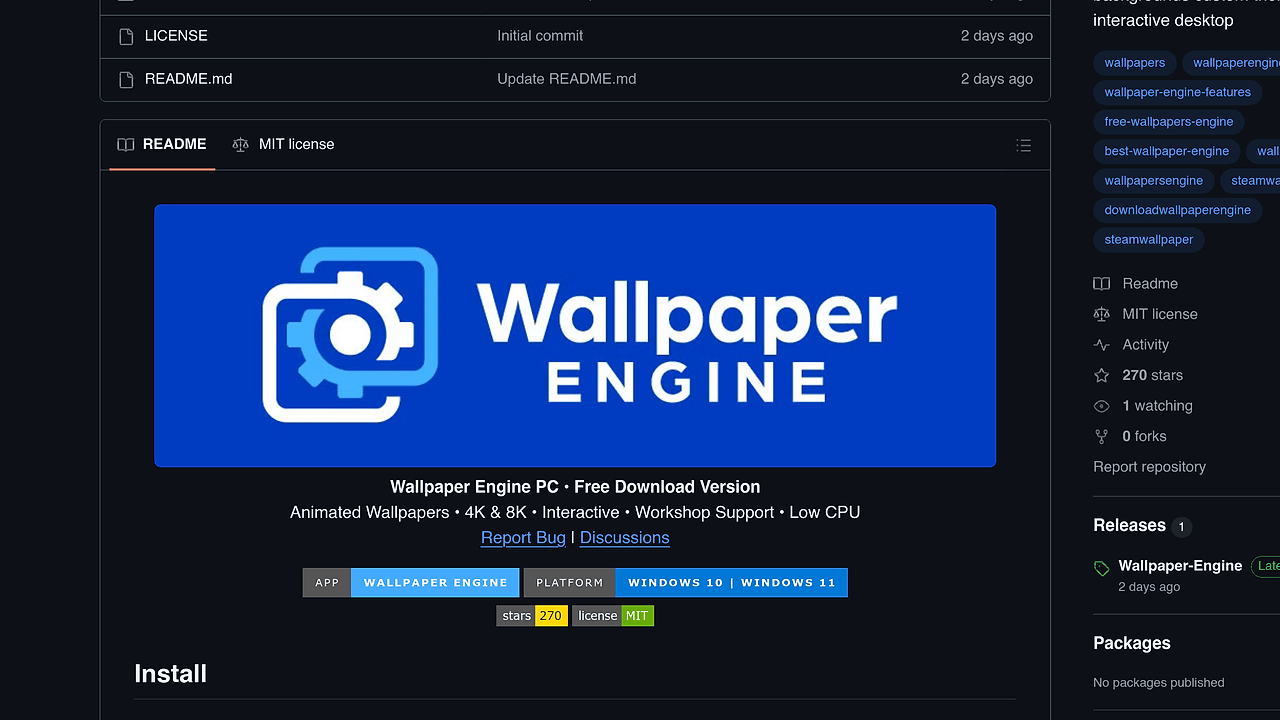Open the Wallpaper-Engine release
Viewport: 1280px width, 720px height.
pyautogui.click(x=1180, y=566)
